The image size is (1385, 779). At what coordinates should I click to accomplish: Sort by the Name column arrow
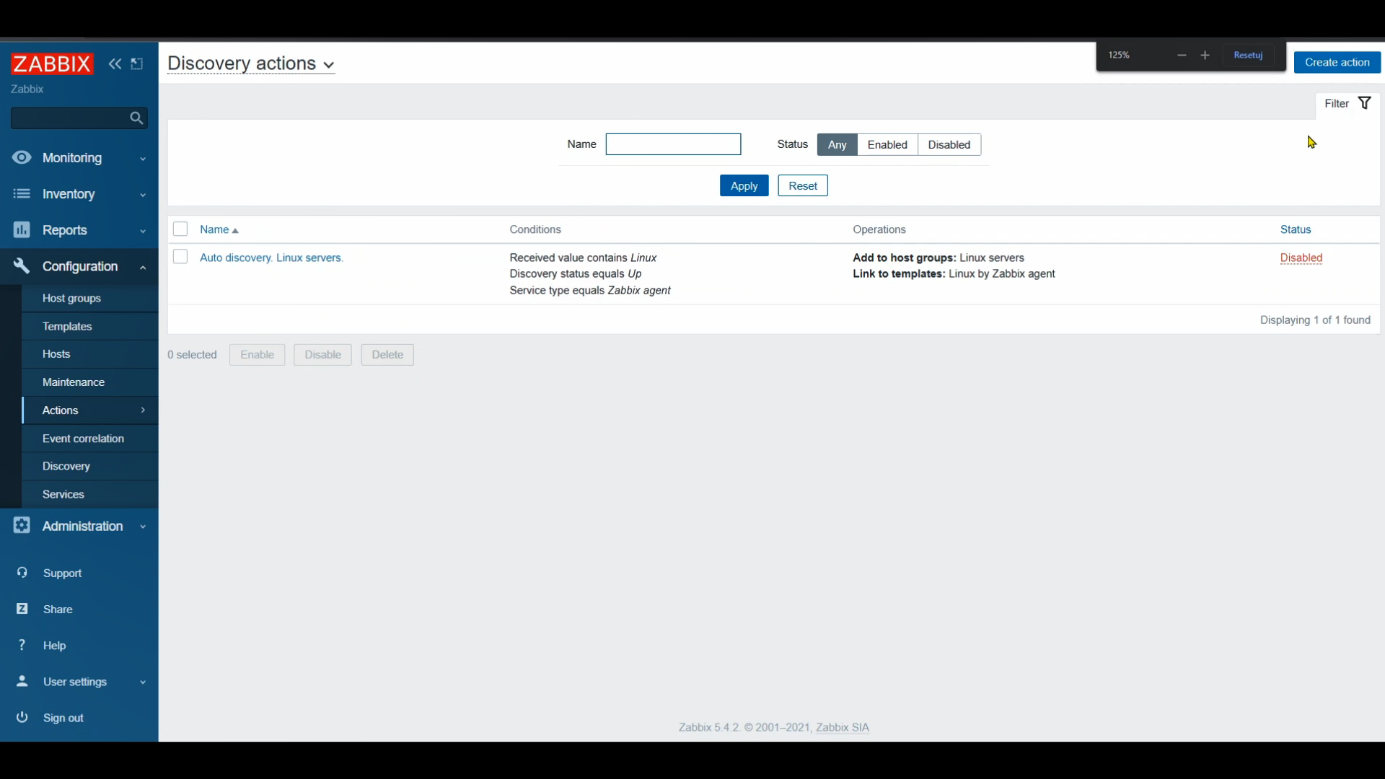(x=235, y=230)
